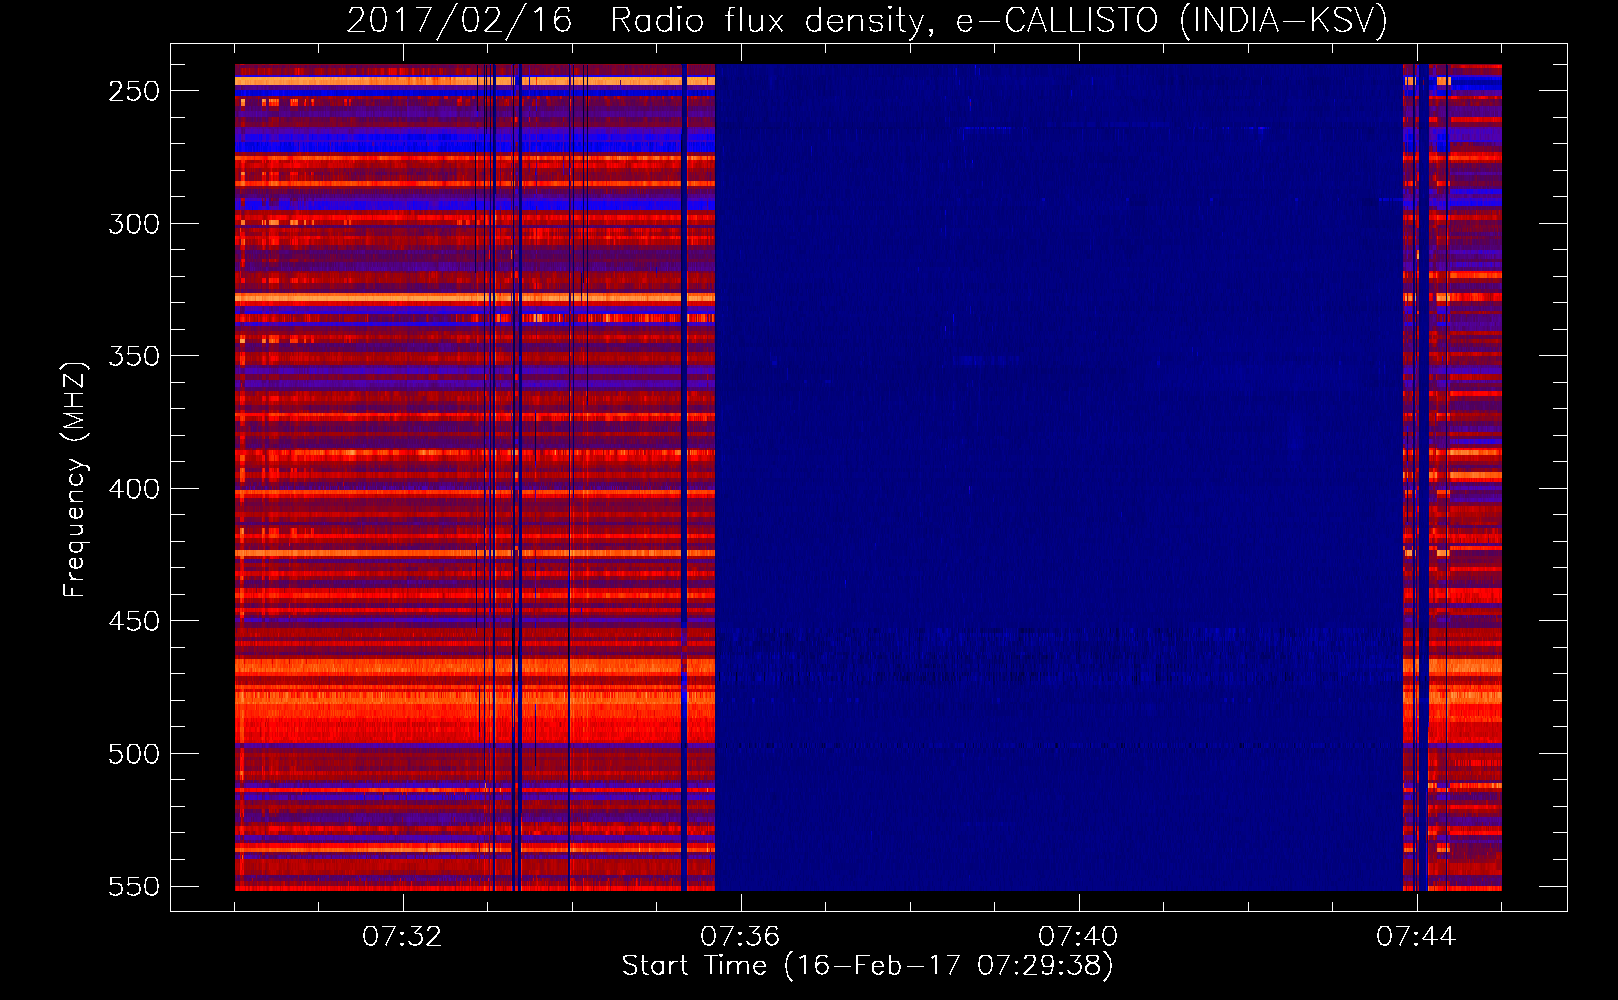
Task: Click the 550 frequency tick label
Action: tap(134, 886)
